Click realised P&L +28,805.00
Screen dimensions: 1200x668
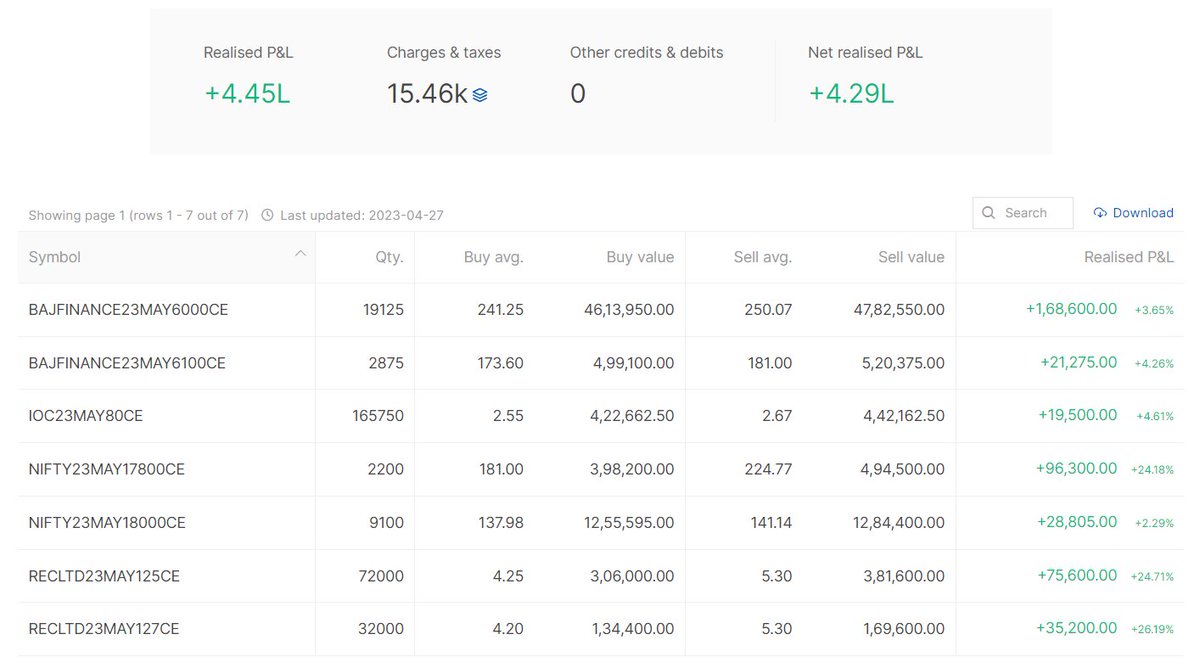[x=1078, y=522]
